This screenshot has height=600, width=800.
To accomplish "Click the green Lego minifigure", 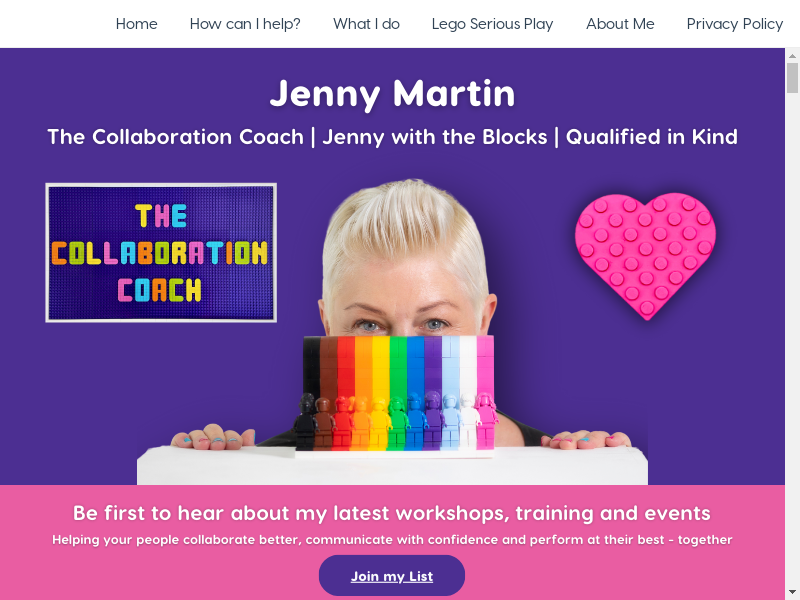I will coord(397,422).
